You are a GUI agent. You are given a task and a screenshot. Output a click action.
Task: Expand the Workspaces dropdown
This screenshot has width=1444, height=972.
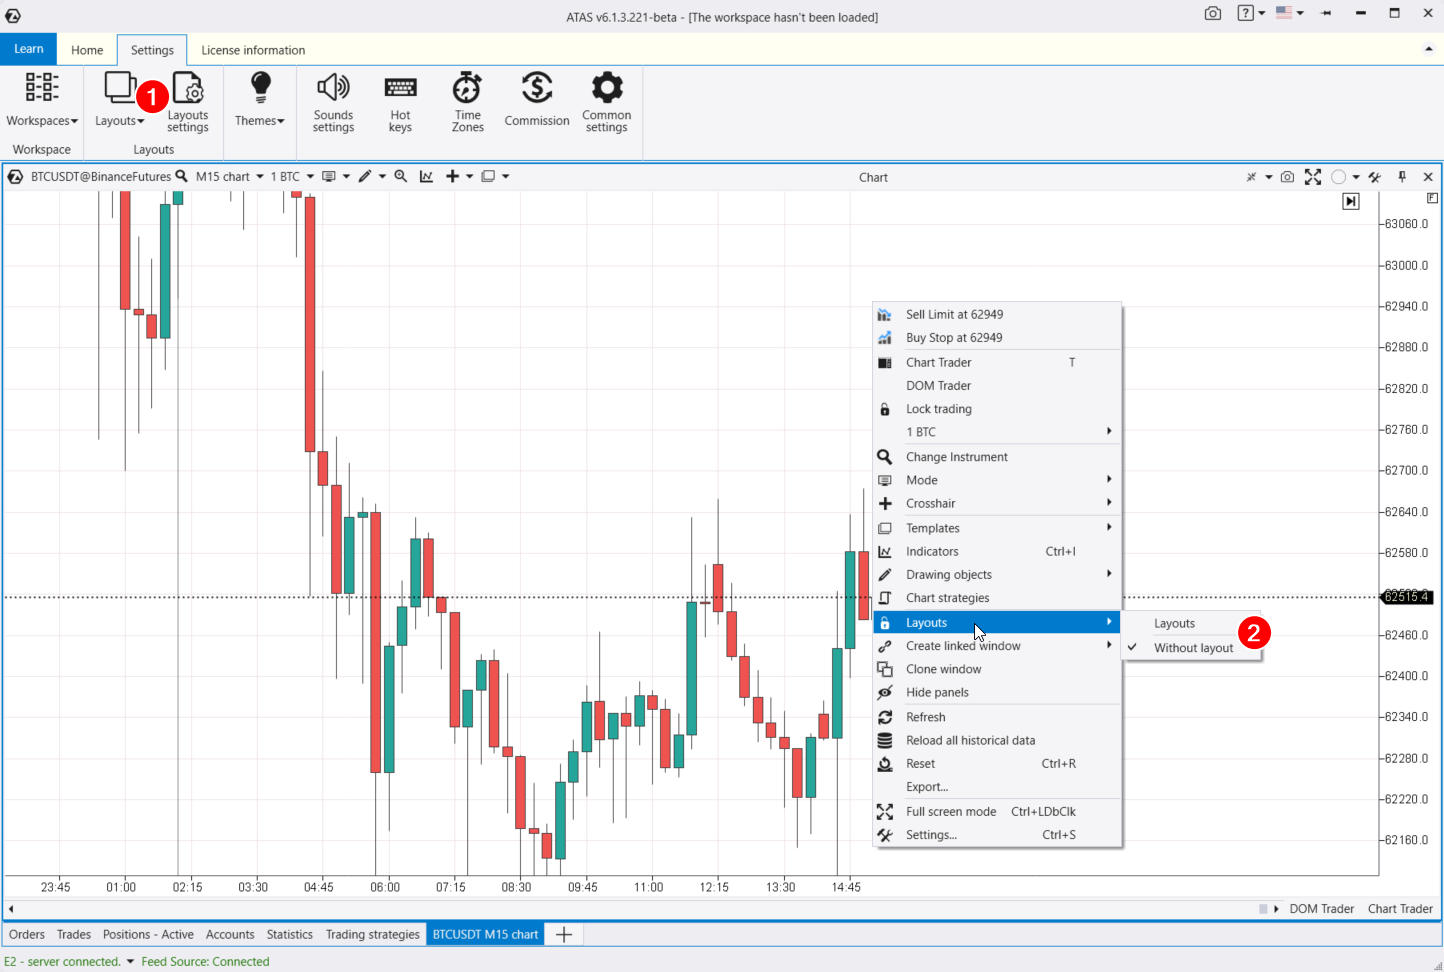42,101
